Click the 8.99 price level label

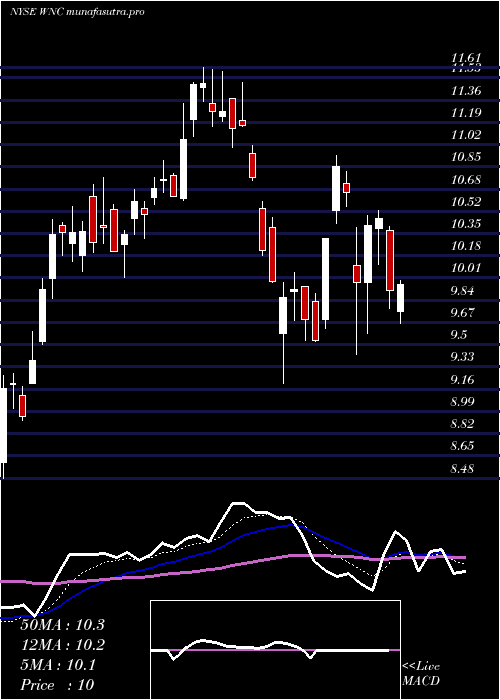[462, 402]
